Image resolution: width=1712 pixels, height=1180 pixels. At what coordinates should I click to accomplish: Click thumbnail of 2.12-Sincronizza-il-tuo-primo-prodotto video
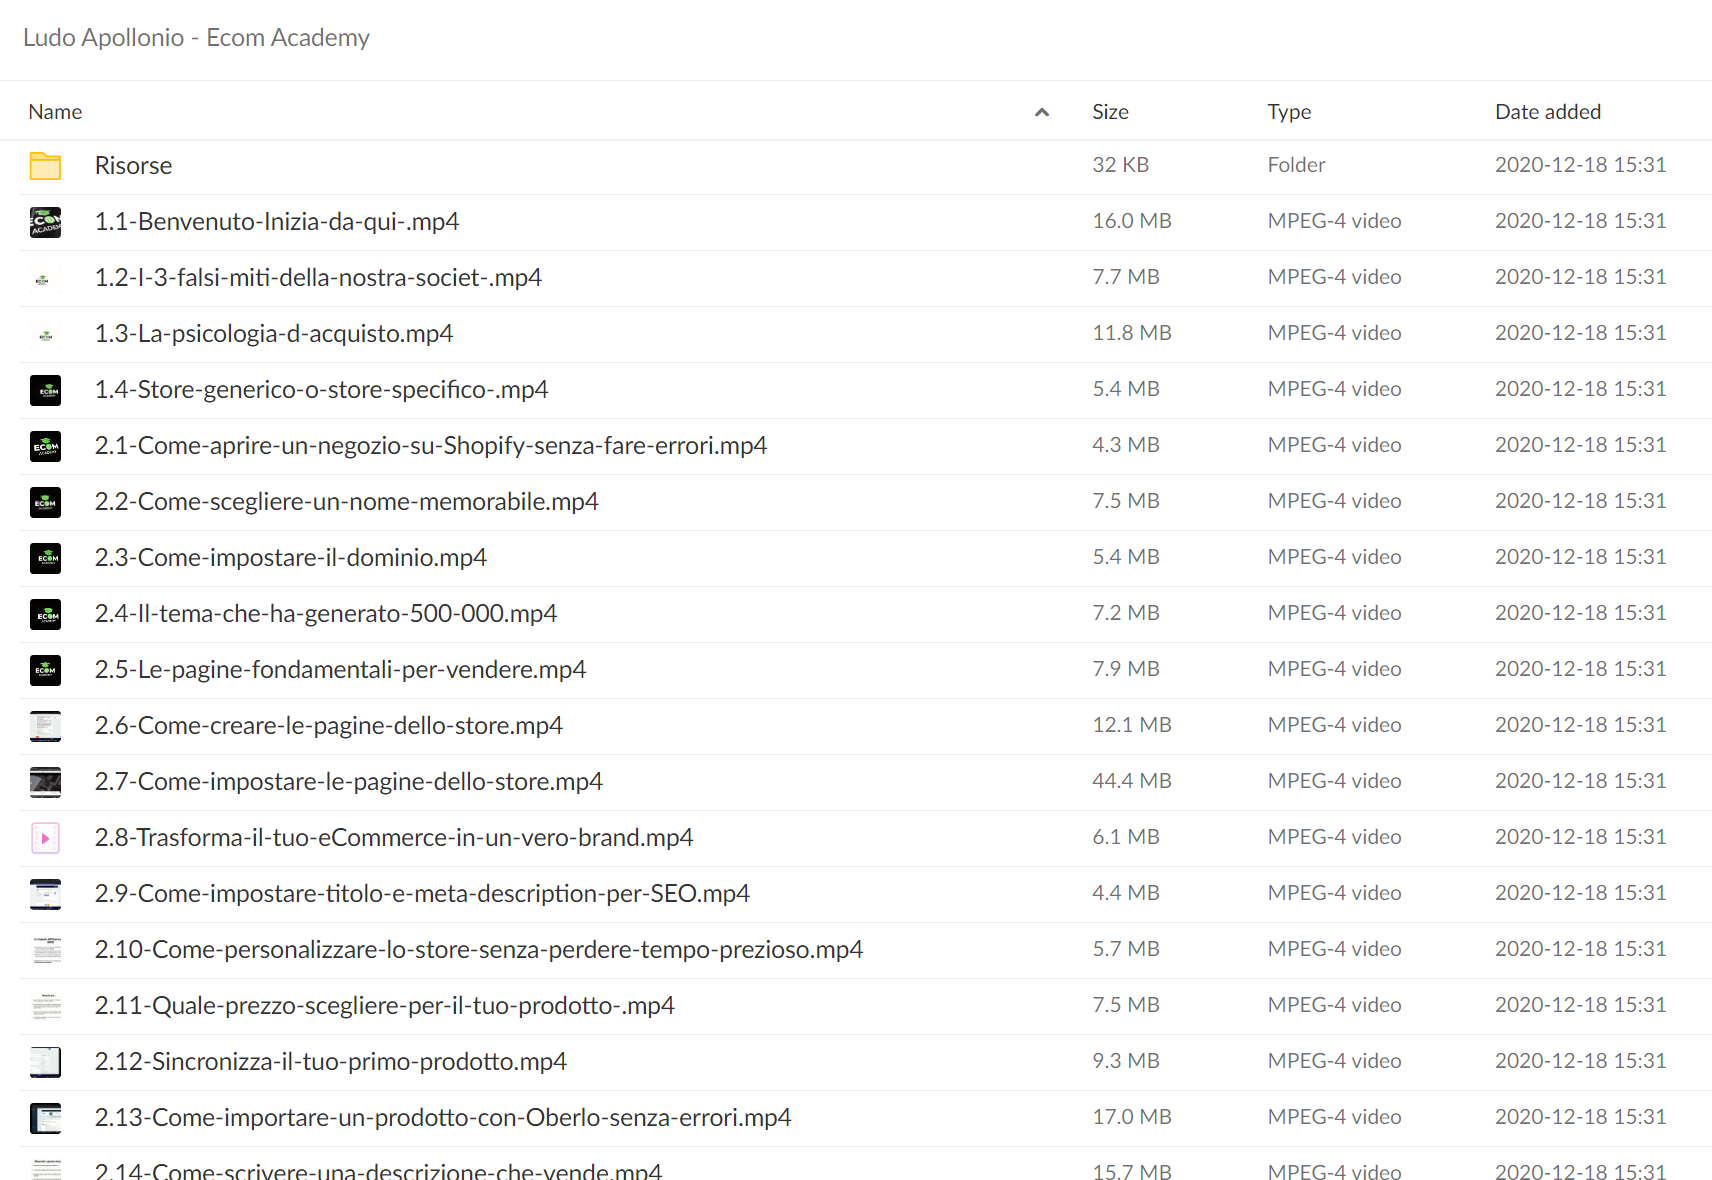coord(45,1061)
